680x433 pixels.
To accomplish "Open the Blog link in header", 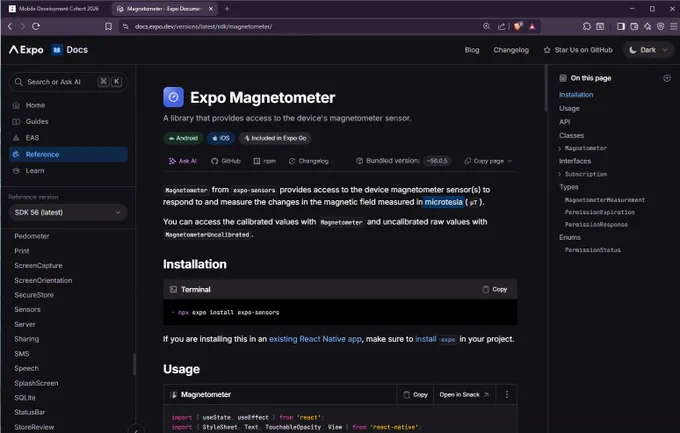I will coord(472,50).
